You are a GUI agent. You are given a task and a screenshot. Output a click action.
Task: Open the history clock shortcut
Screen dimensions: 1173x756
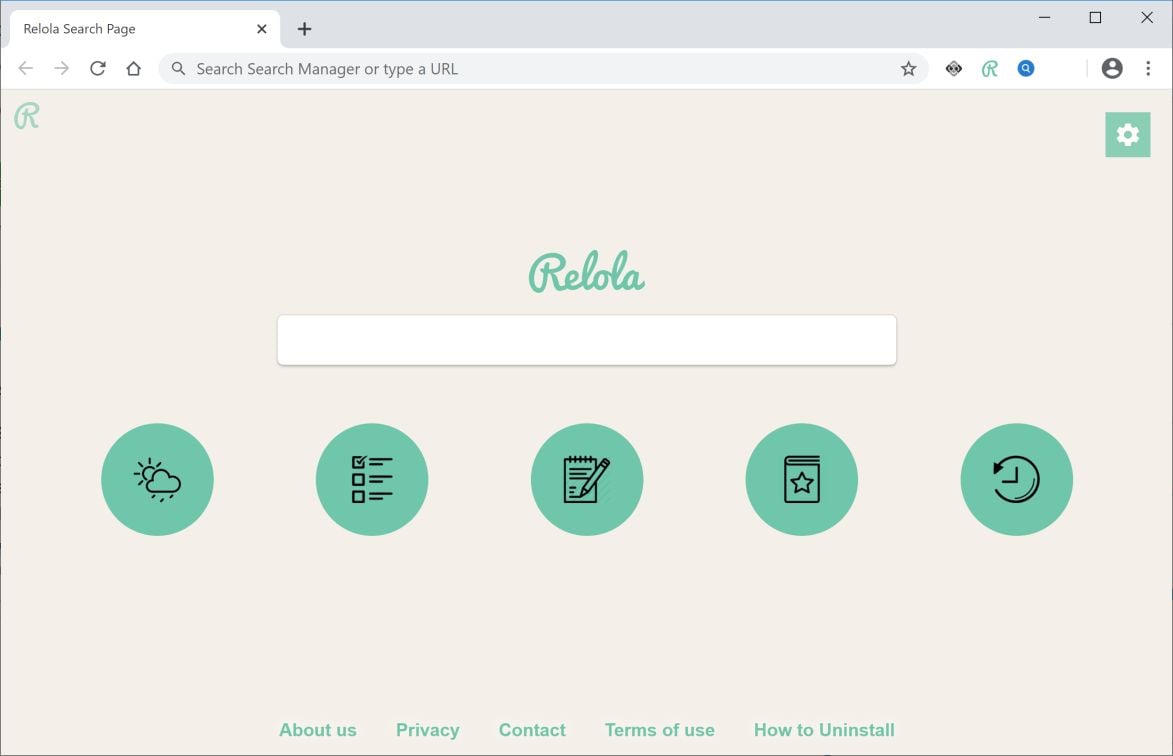(x=1016, y=479)
